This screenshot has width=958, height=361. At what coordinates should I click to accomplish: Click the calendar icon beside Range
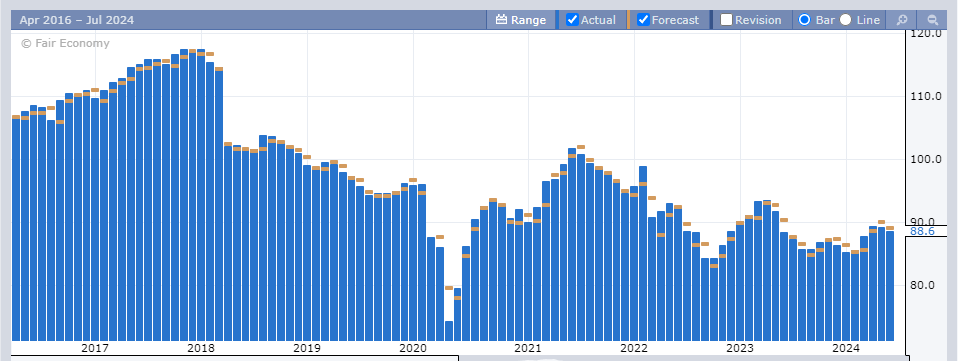[502, 20]
